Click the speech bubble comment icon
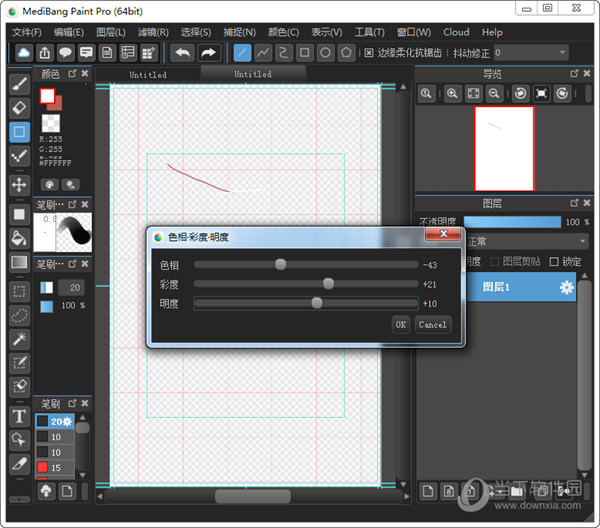This screenshot has height=528, width=600. (x=65, y=53)
